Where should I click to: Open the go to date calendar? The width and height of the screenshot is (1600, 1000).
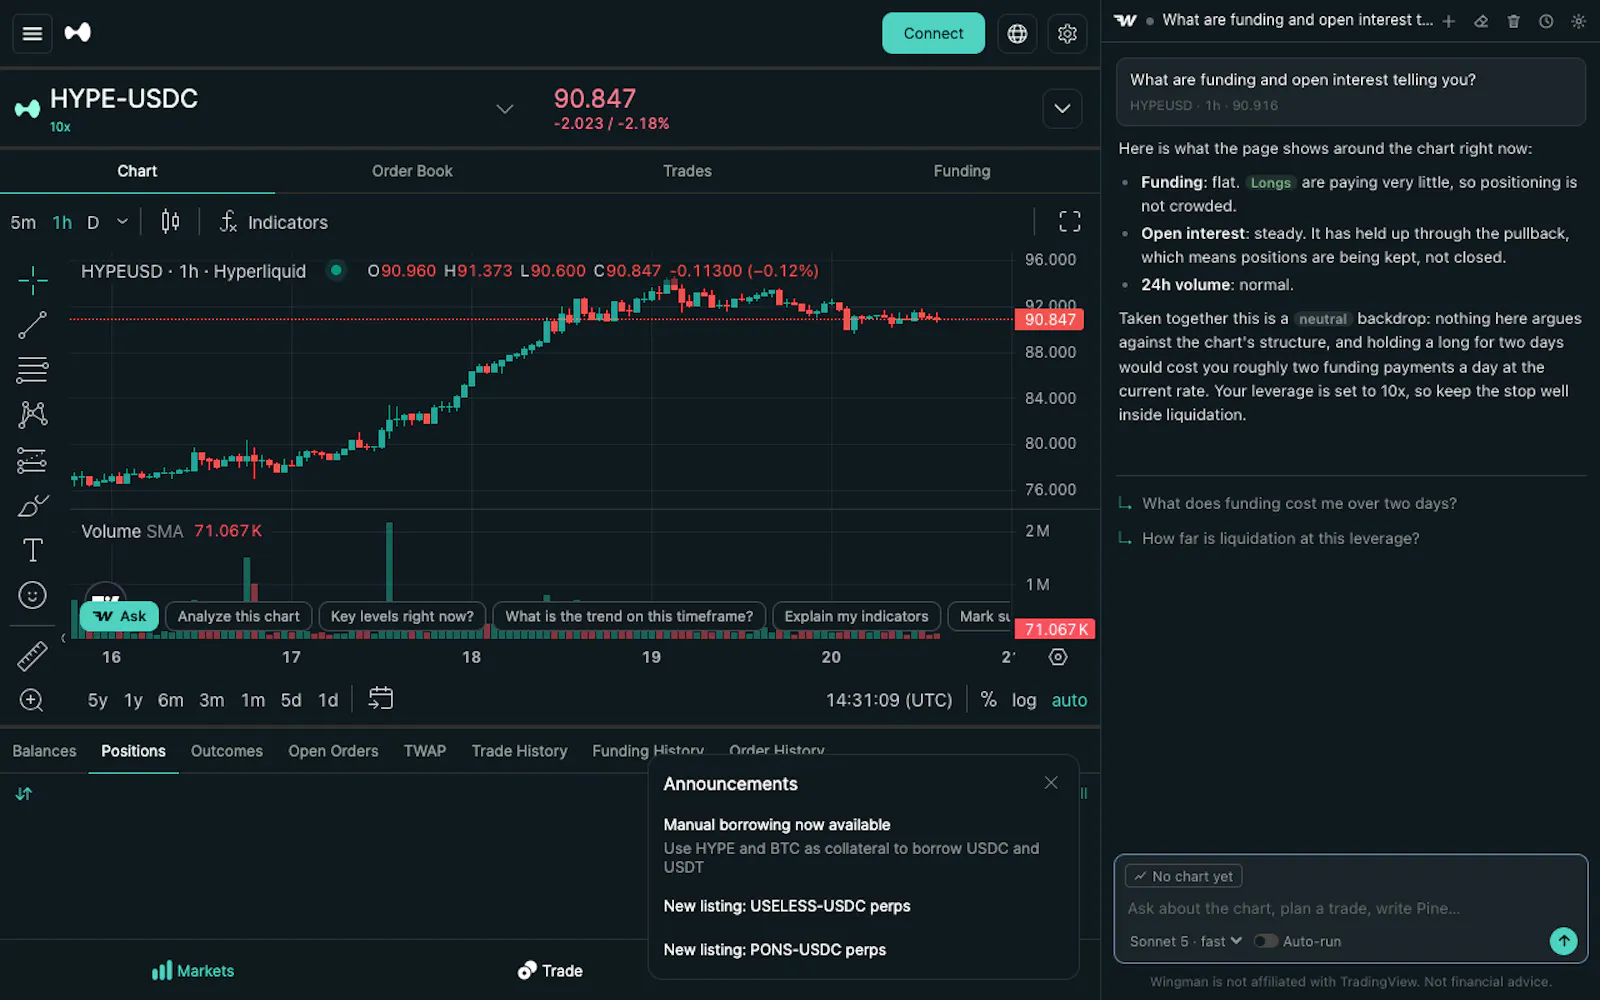(x=381, y=699)
